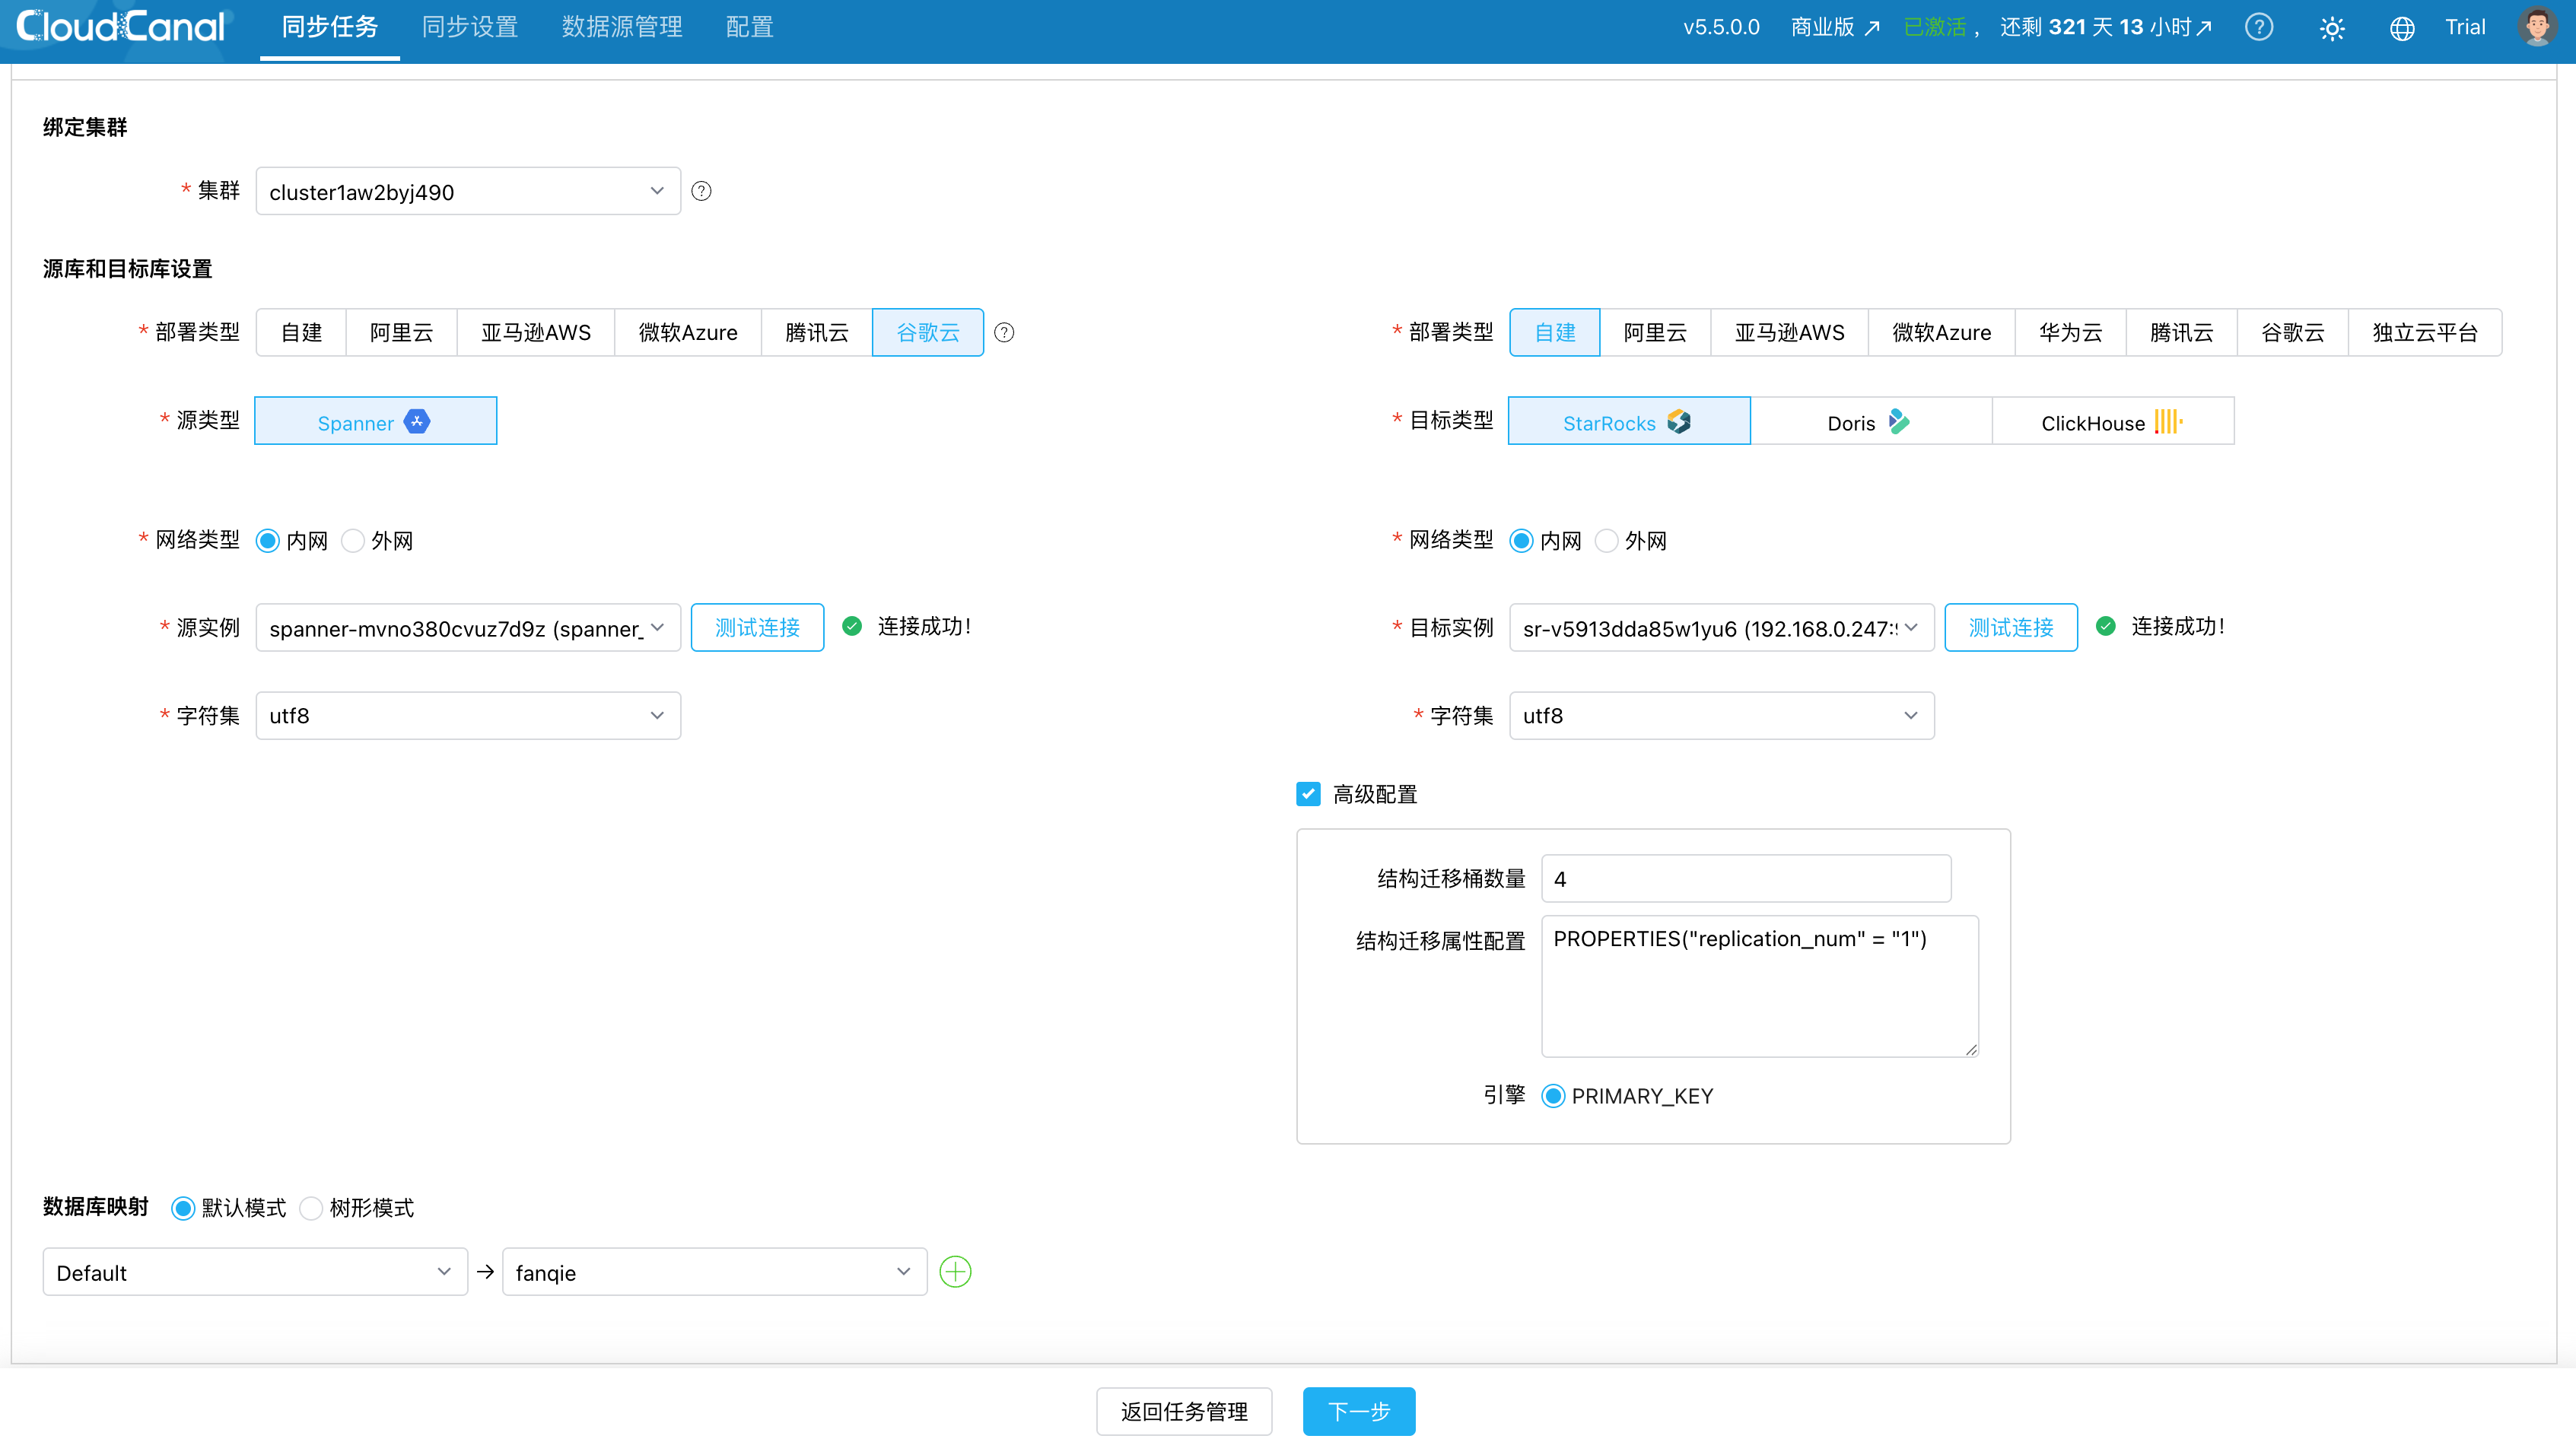Click the user avatar picture
This screenshot has height=1442, width=2576.
(2537, 27)
